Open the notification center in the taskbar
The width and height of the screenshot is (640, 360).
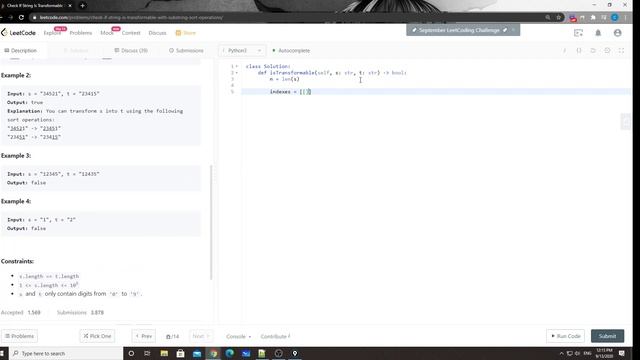tap(622, 353)
